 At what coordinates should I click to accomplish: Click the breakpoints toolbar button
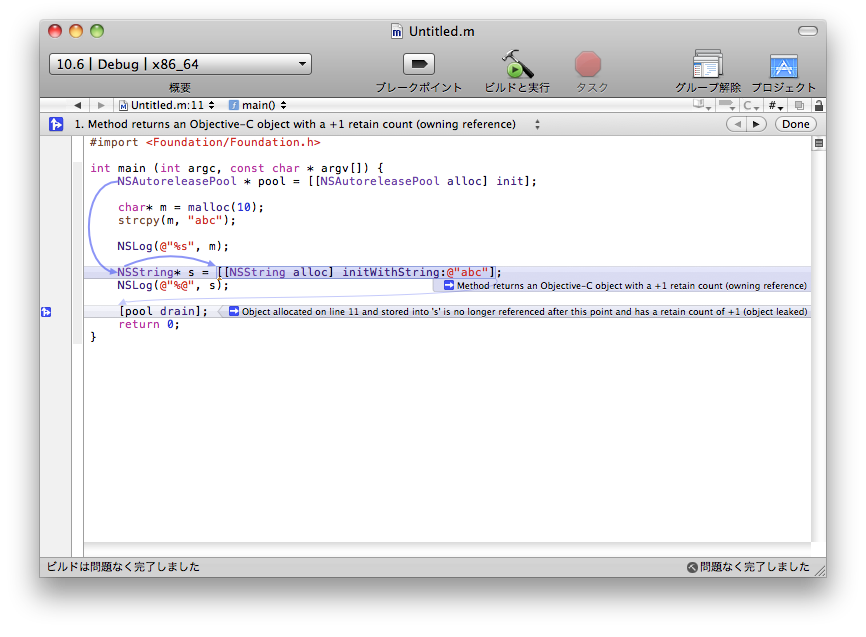[419, 64]
